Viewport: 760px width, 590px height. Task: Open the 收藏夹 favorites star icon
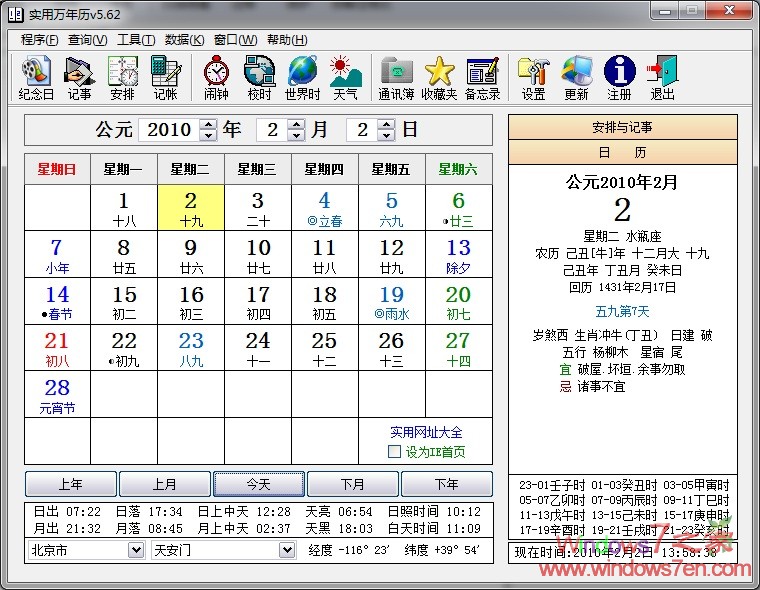click(439, 77)
